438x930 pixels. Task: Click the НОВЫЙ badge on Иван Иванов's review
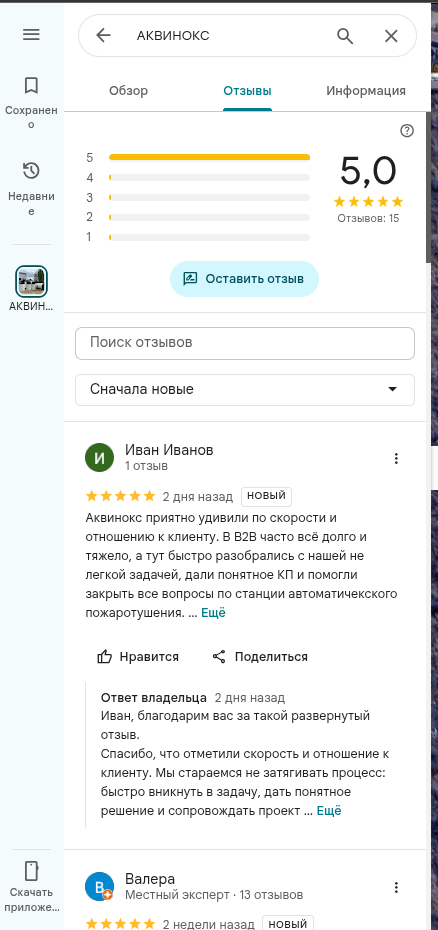pos(266,496)
